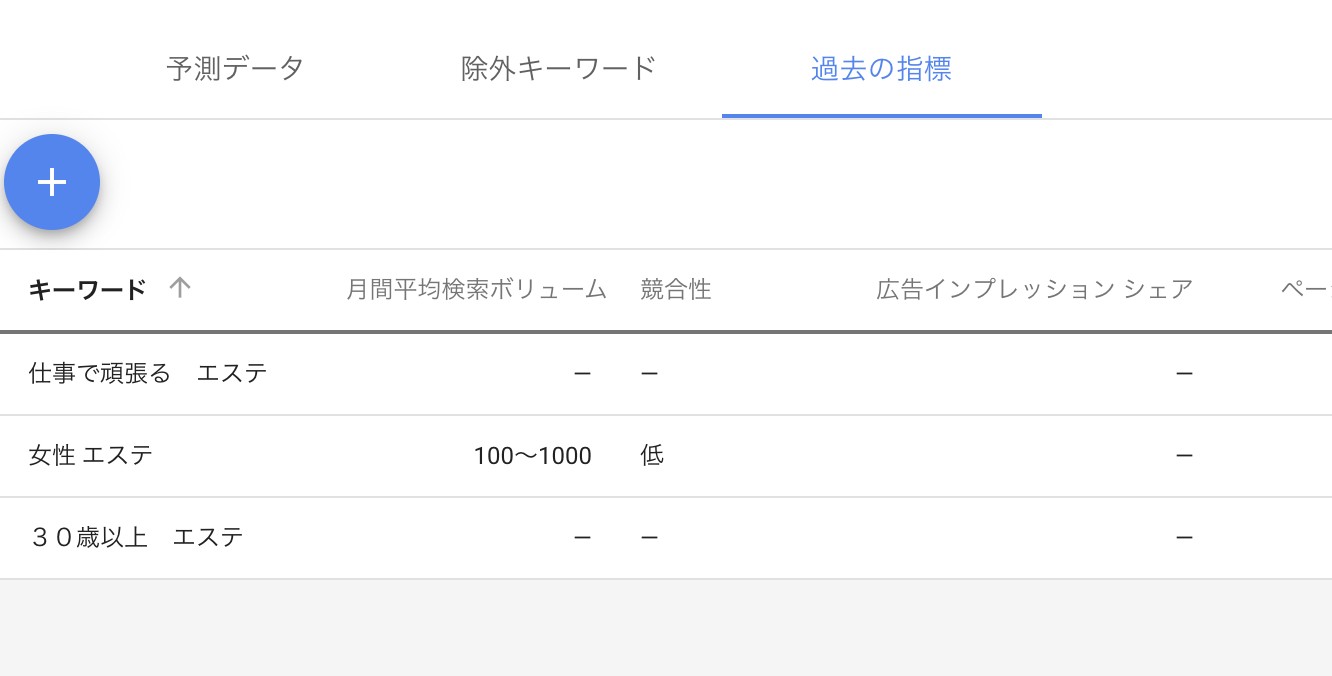Click the 100〜1000 search volume cell
1332x676 pixels.
point(533,456)
